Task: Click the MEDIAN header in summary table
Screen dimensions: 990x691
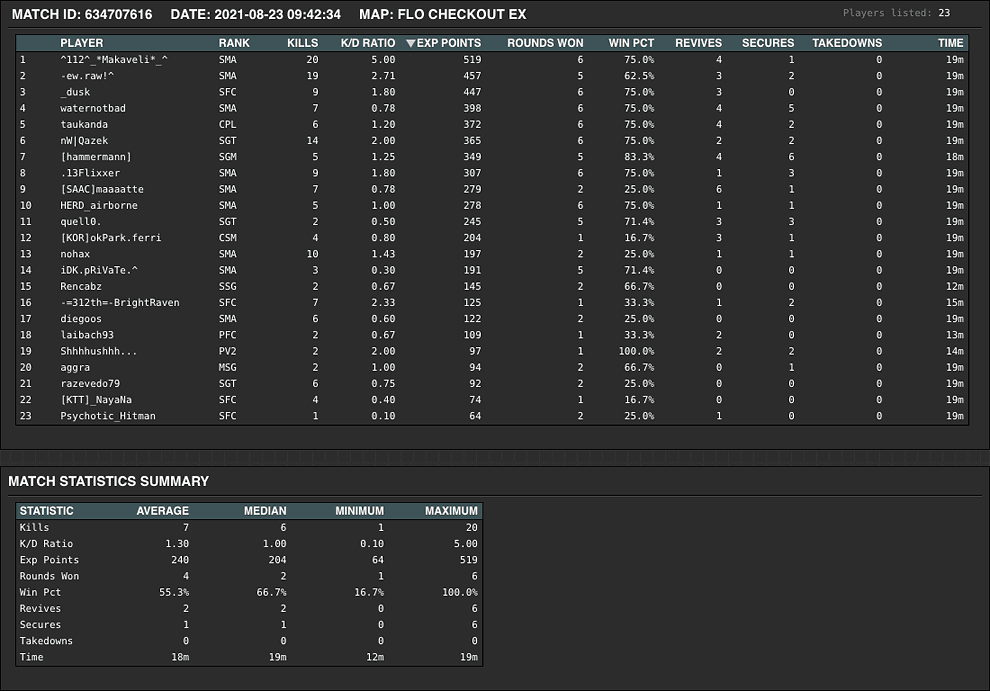Action: coord(265,511)
